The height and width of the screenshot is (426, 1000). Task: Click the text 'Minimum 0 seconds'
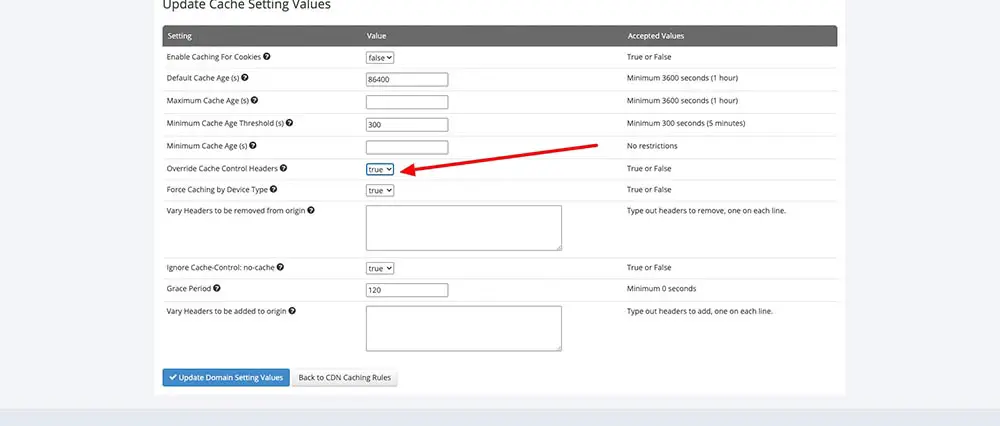coord(661,289)
